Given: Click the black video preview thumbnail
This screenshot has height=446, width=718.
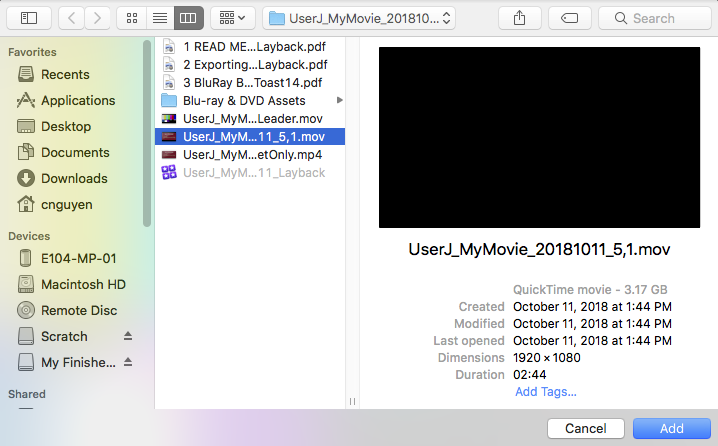Looking at the screenshot, I should (539, 137).
